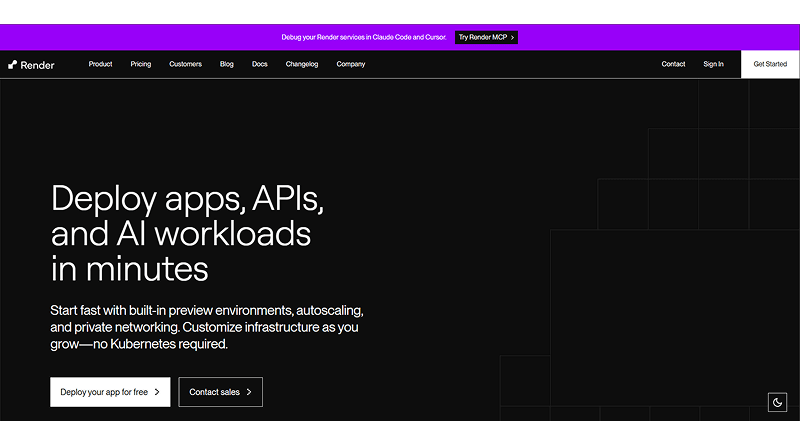Image resolution: width=800 pixels, height=445 pixels.
Task: View the Changelog page
Action: coord(302,64)
